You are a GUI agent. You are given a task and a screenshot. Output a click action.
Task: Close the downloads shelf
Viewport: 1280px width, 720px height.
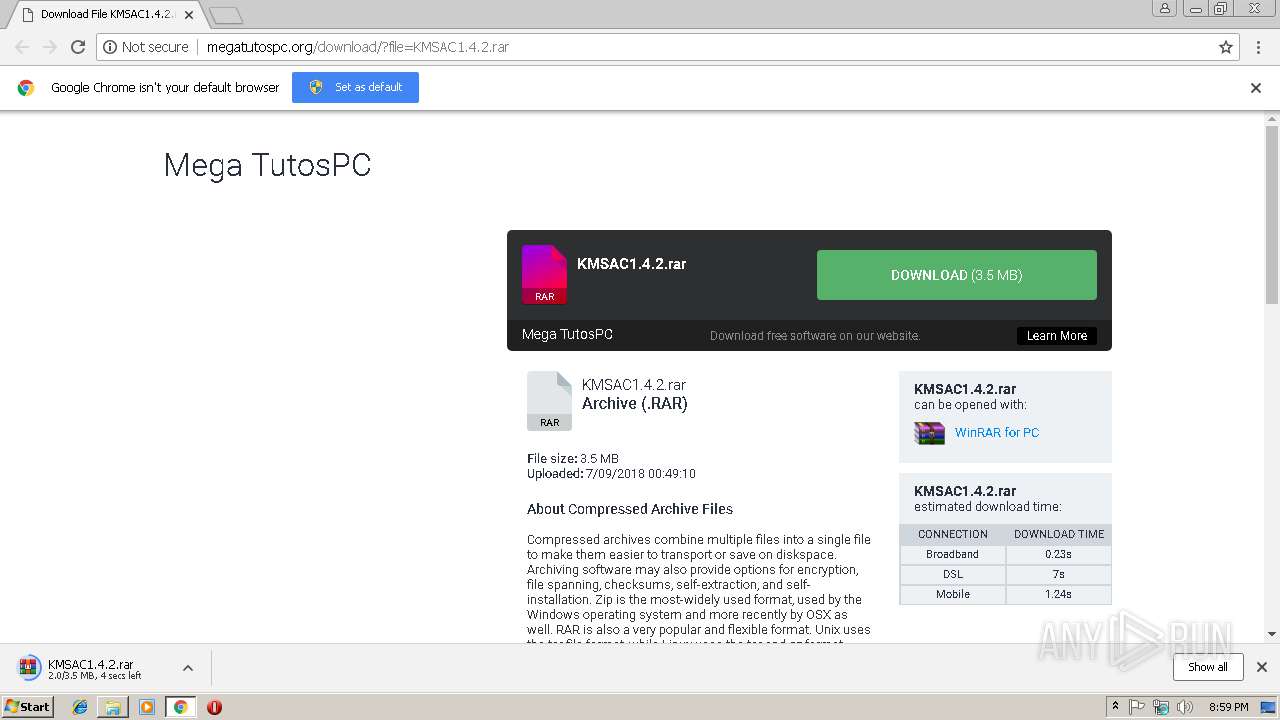(x=1262, y=667)
